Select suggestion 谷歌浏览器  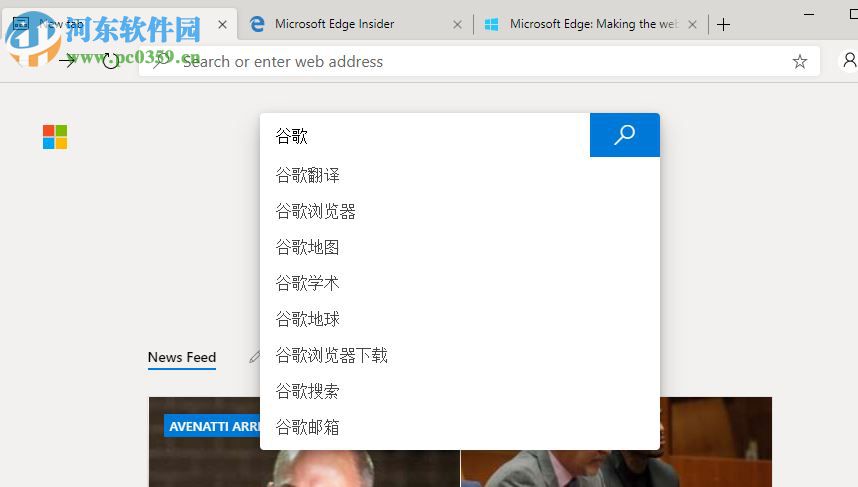pyautogui.click(x=460, y=211)
